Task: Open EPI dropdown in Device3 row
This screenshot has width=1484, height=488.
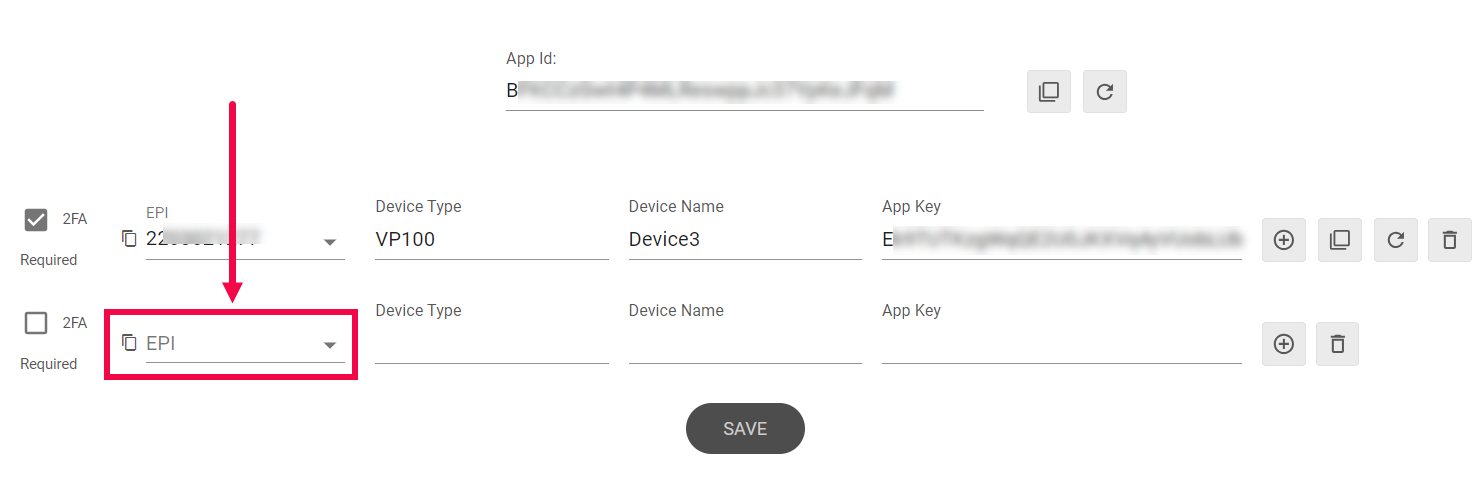Action: 330,241
